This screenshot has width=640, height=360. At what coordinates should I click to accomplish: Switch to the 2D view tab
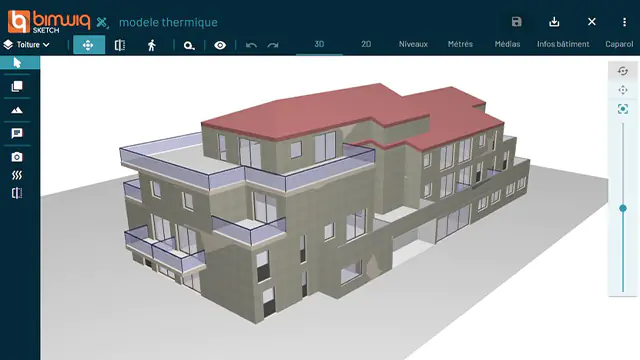click(366, 44)
